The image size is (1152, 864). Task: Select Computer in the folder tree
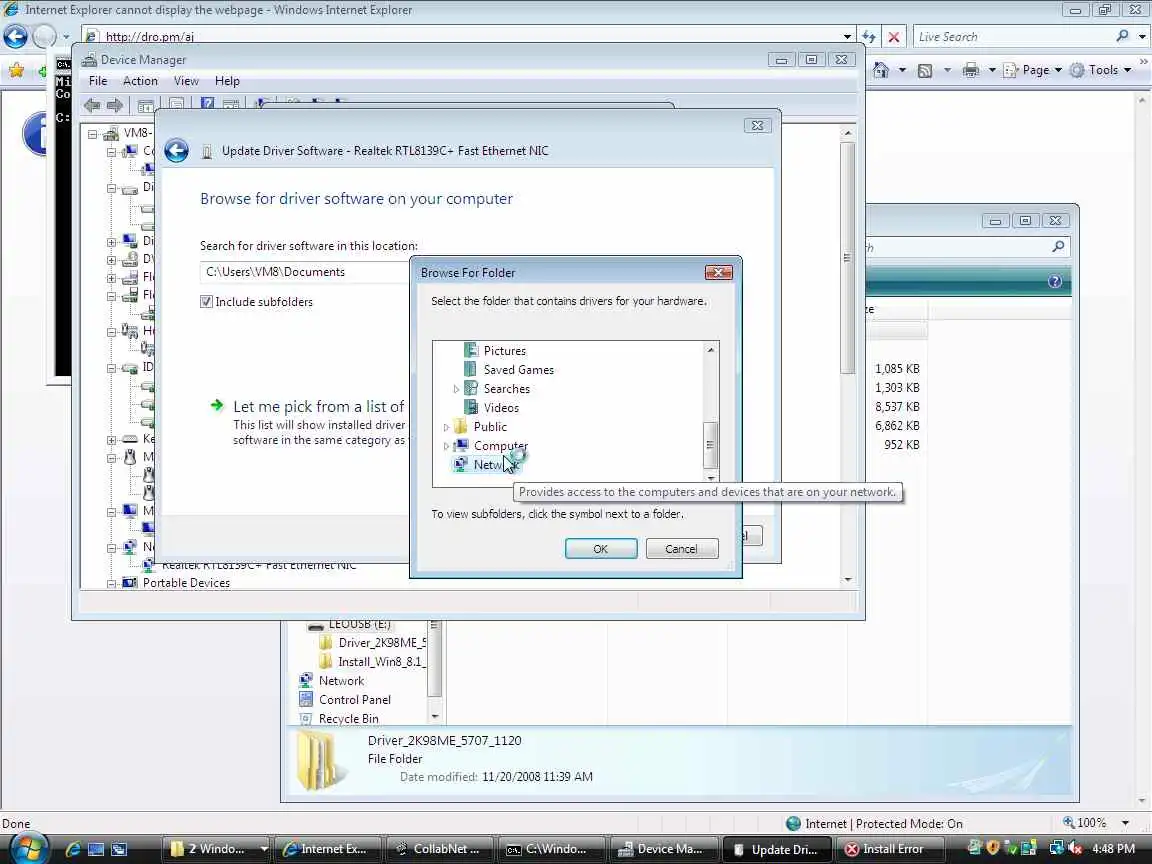(500, 445)
